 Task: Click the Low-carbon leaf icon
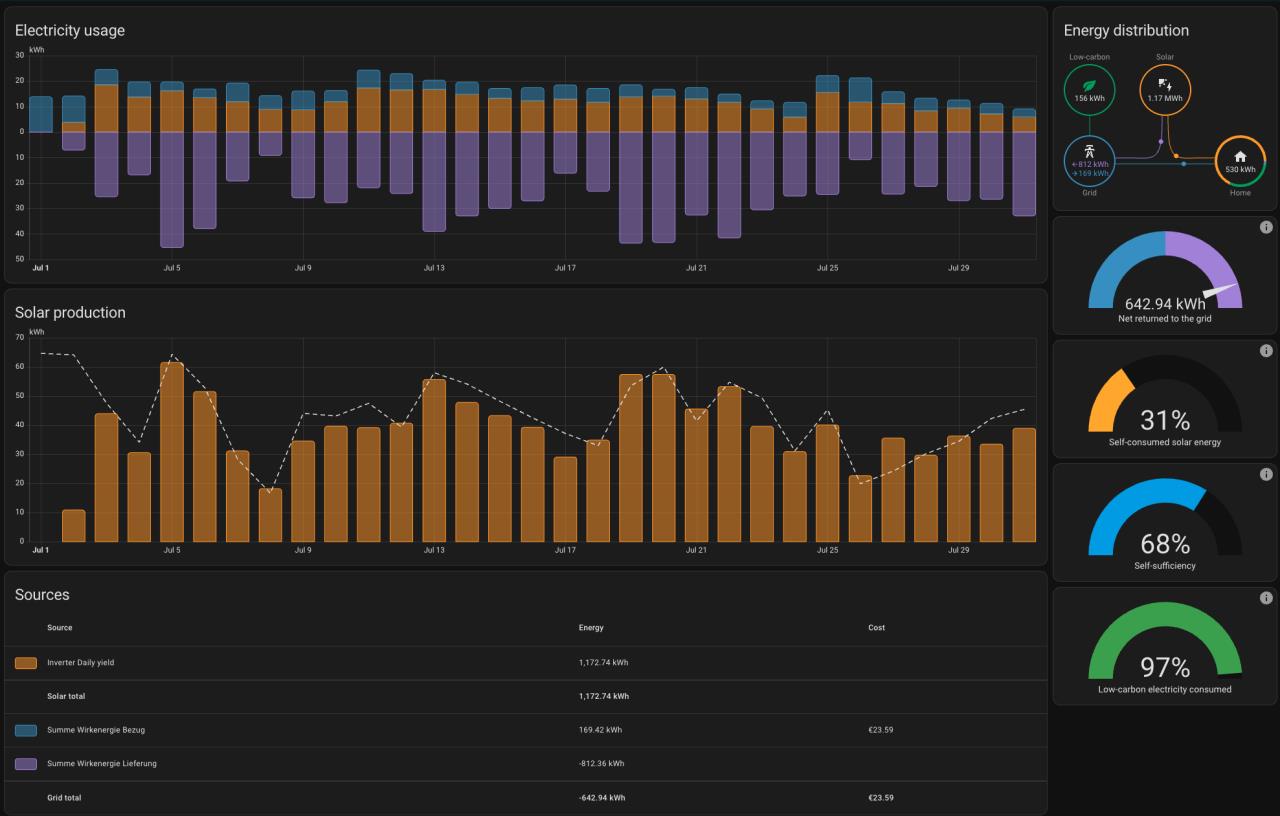coord(1089,86)
